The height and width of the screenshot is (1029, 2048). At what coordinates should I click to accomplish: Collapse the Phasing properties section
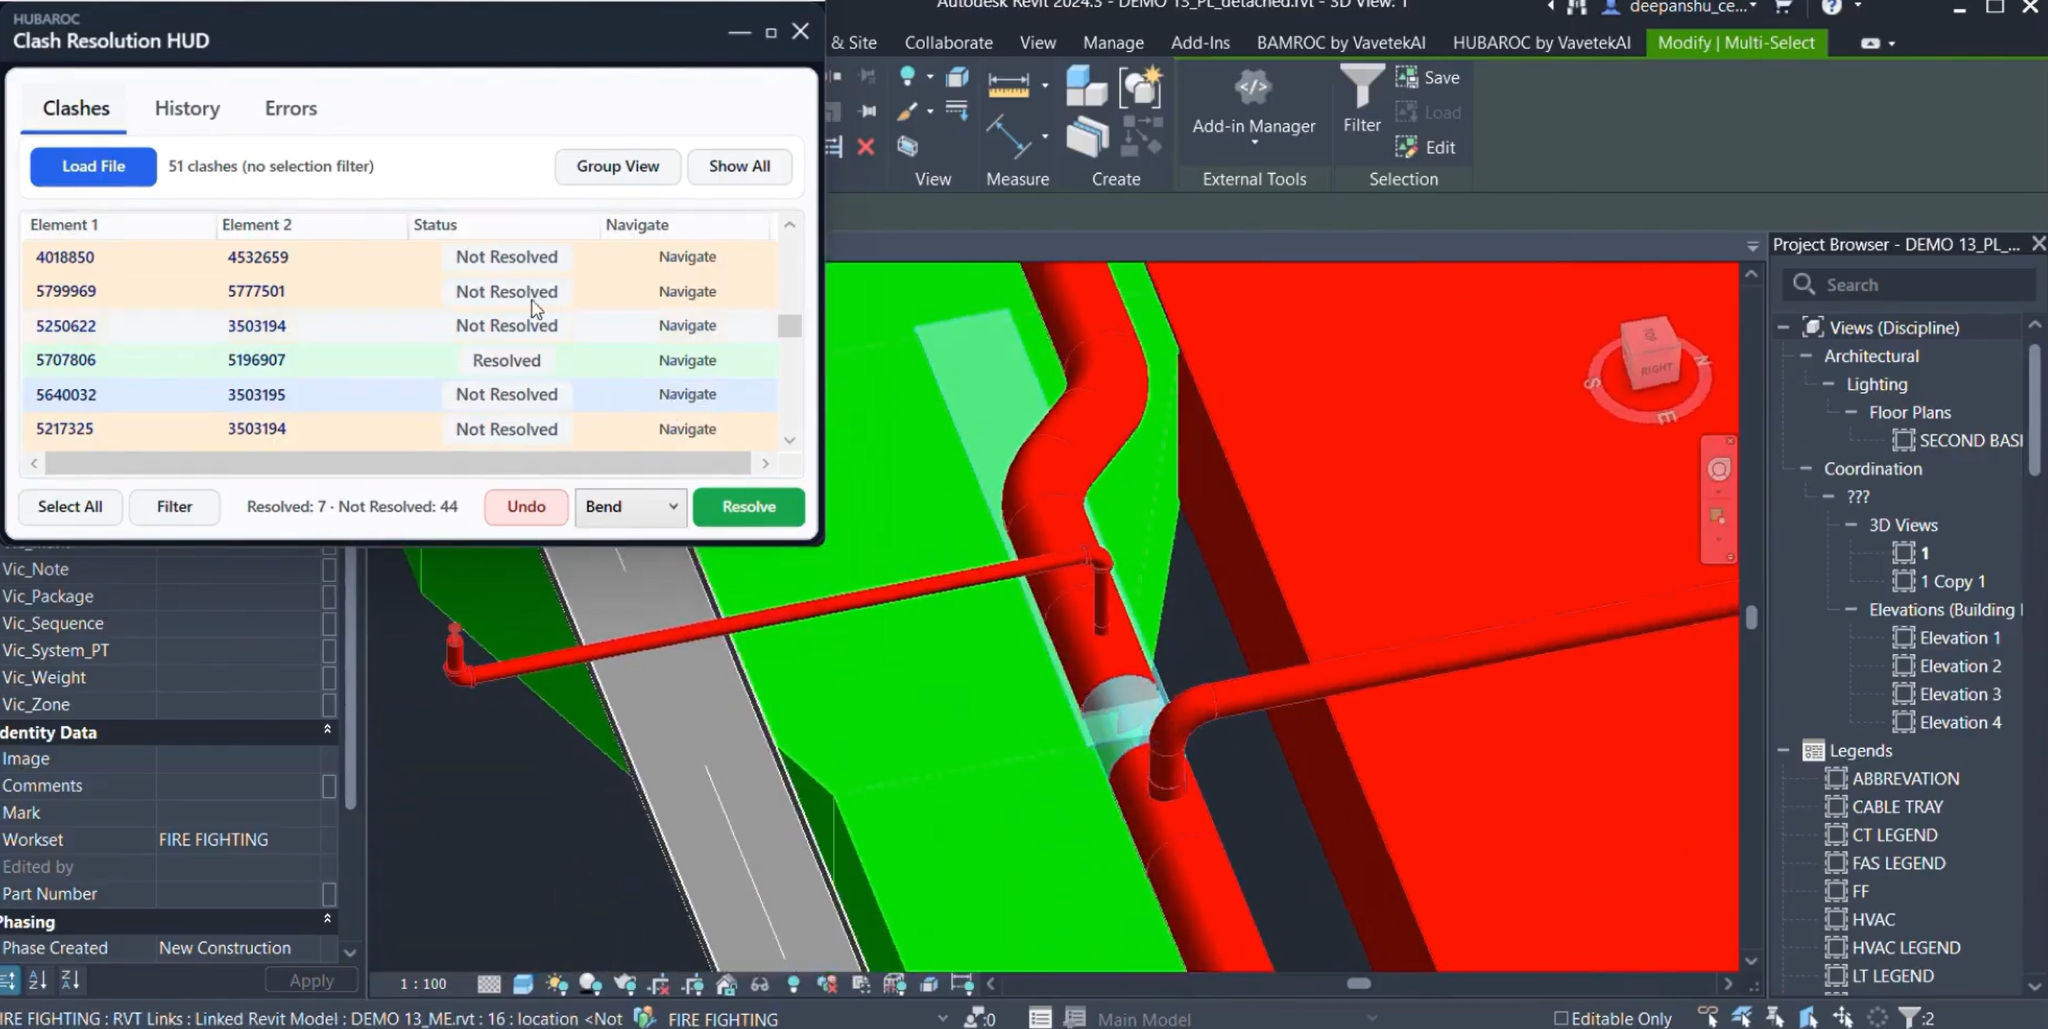327,918
